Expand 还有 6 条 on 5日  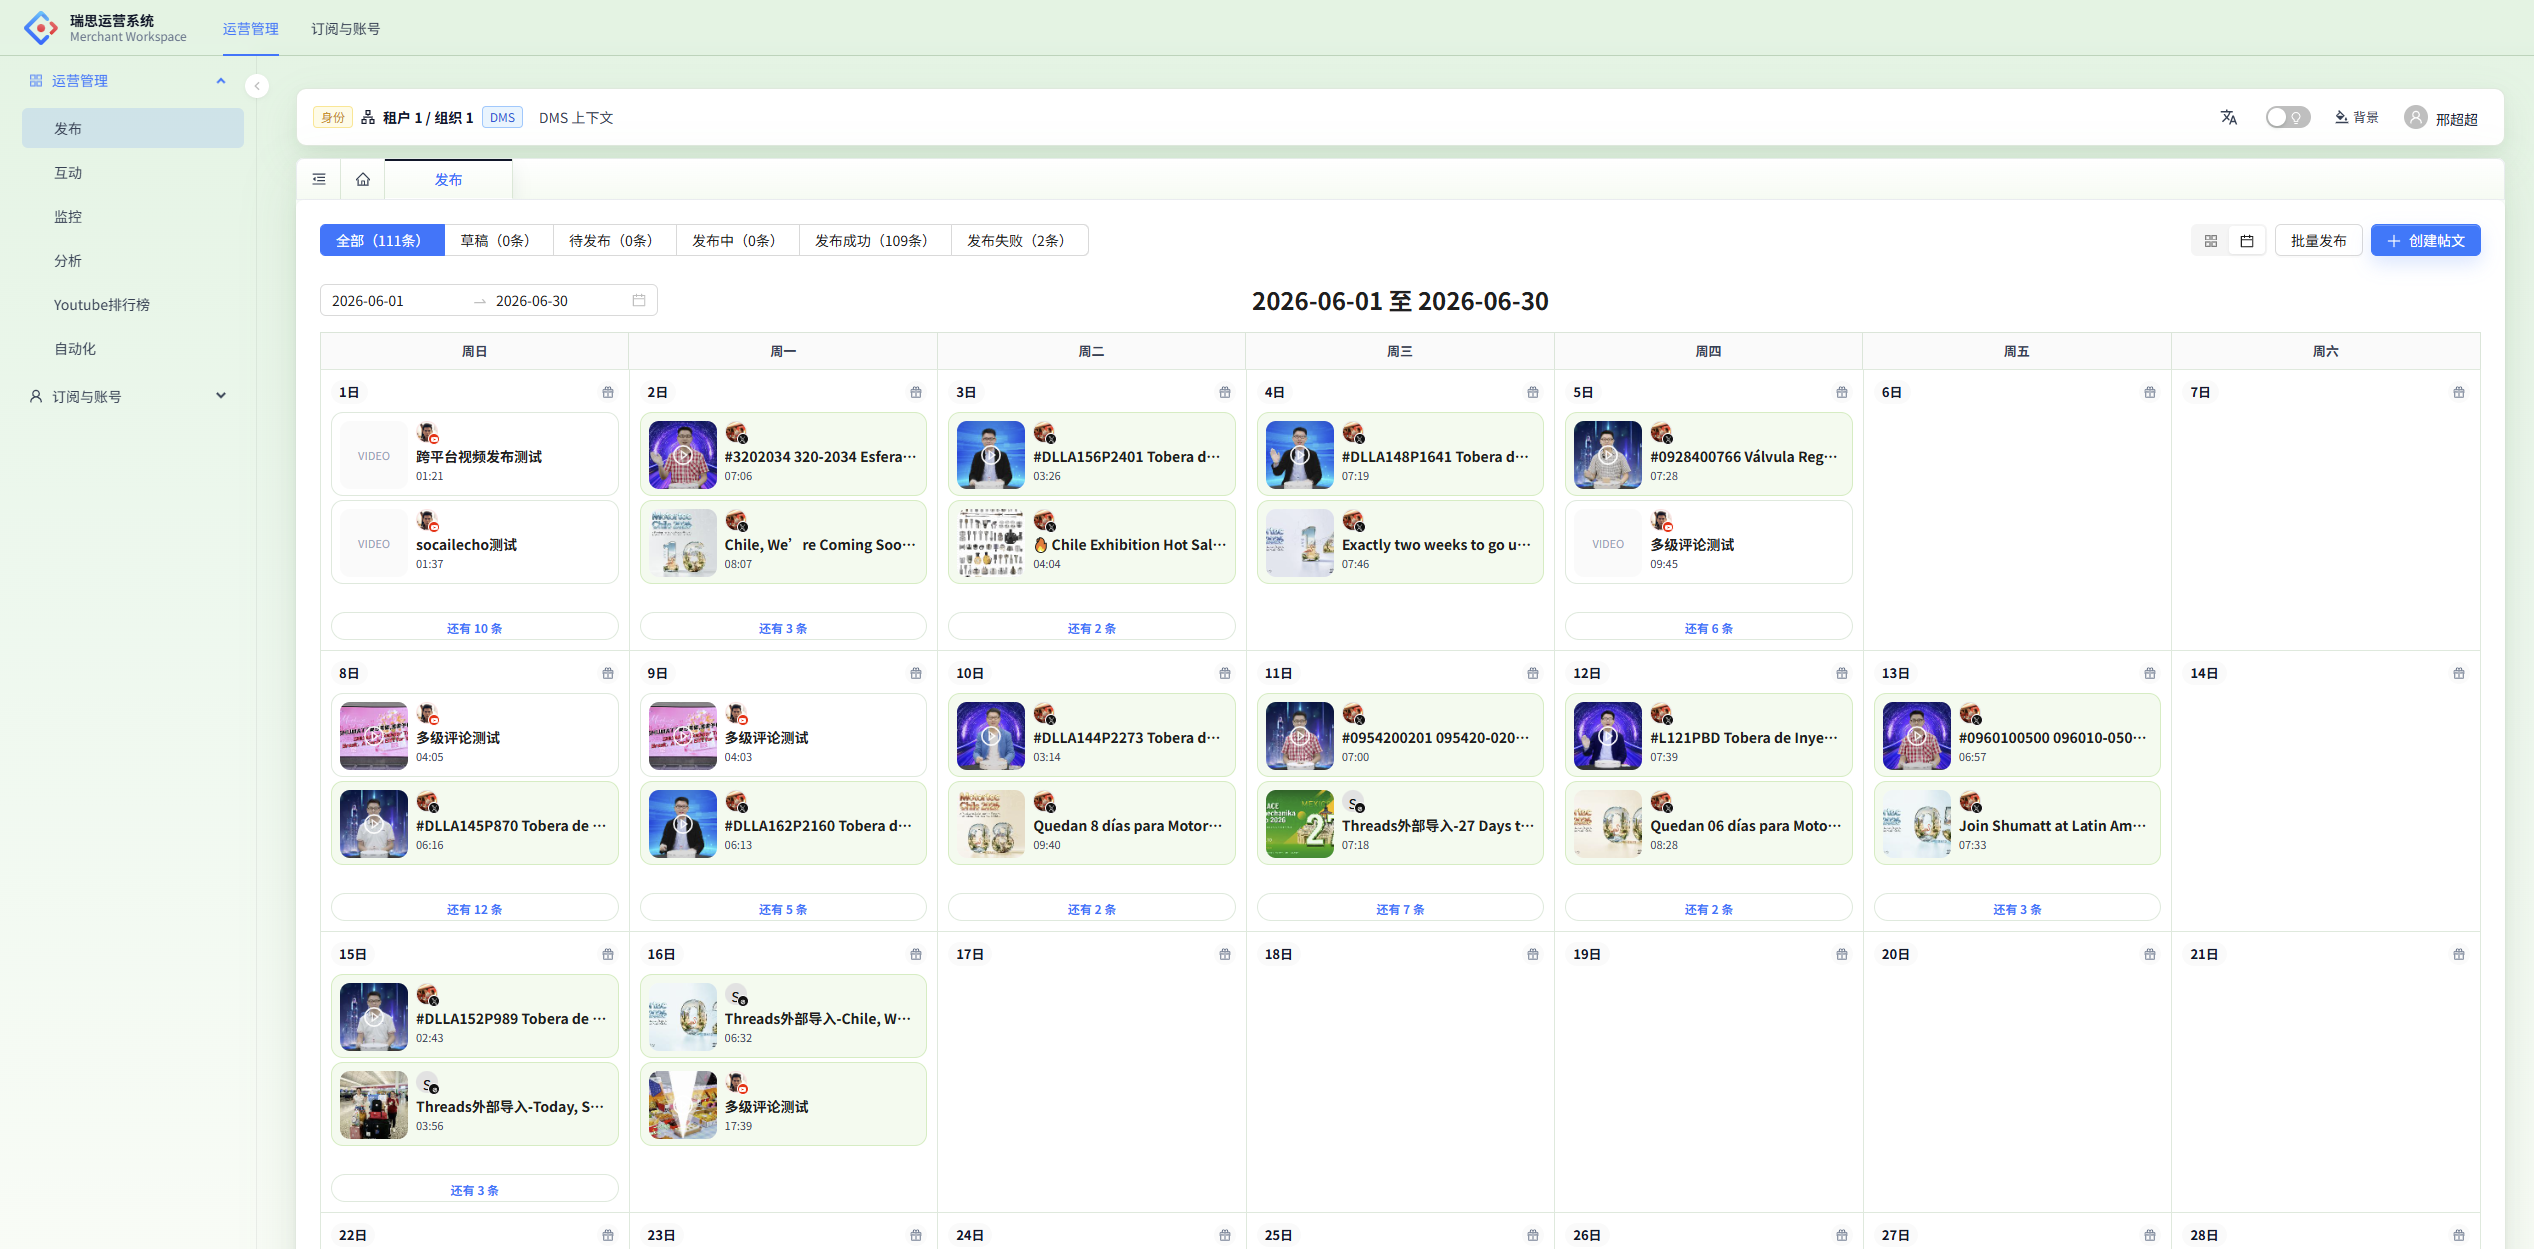(x=1708, y=628)
